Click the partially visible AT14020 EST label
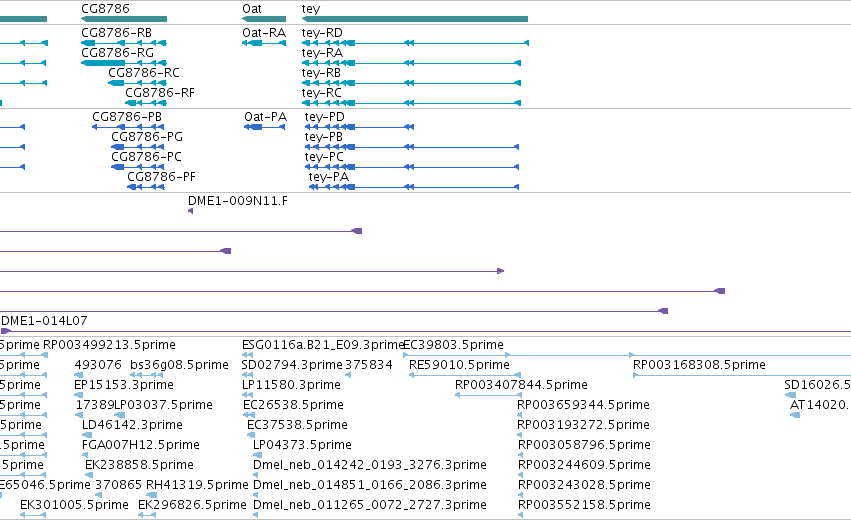This screenshot has width=851, height=520. pos(820,405)
